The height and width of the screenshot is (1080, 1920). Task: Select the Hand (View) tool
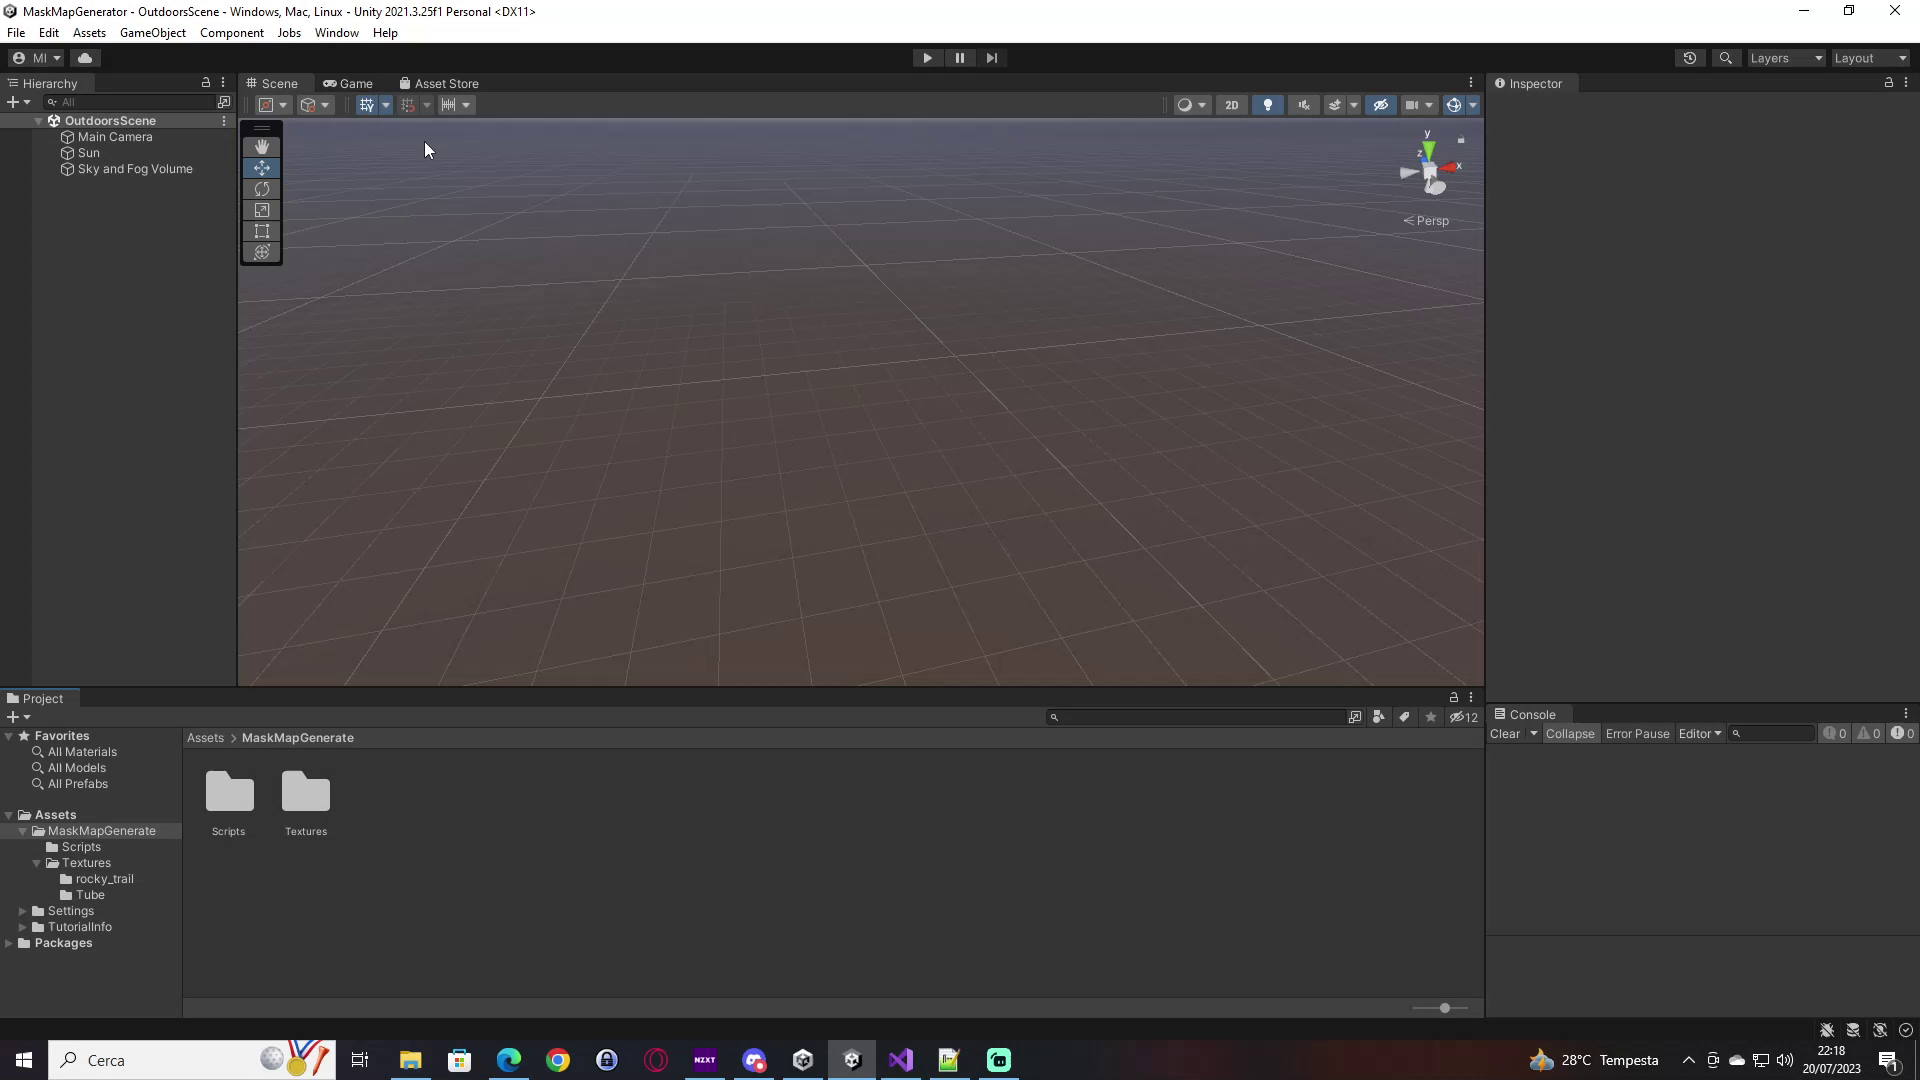pyautogui.click(x=262, y=147)
